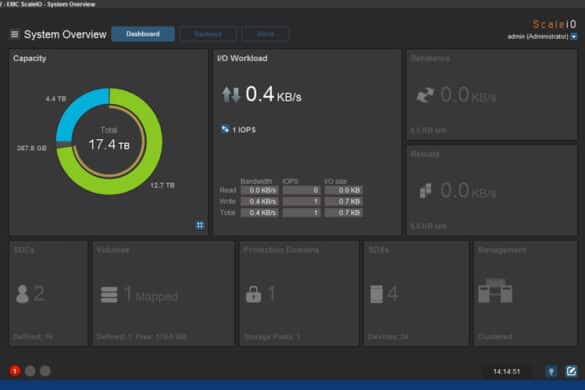Click the Protection Domains padlock icon

pos(254,294)
